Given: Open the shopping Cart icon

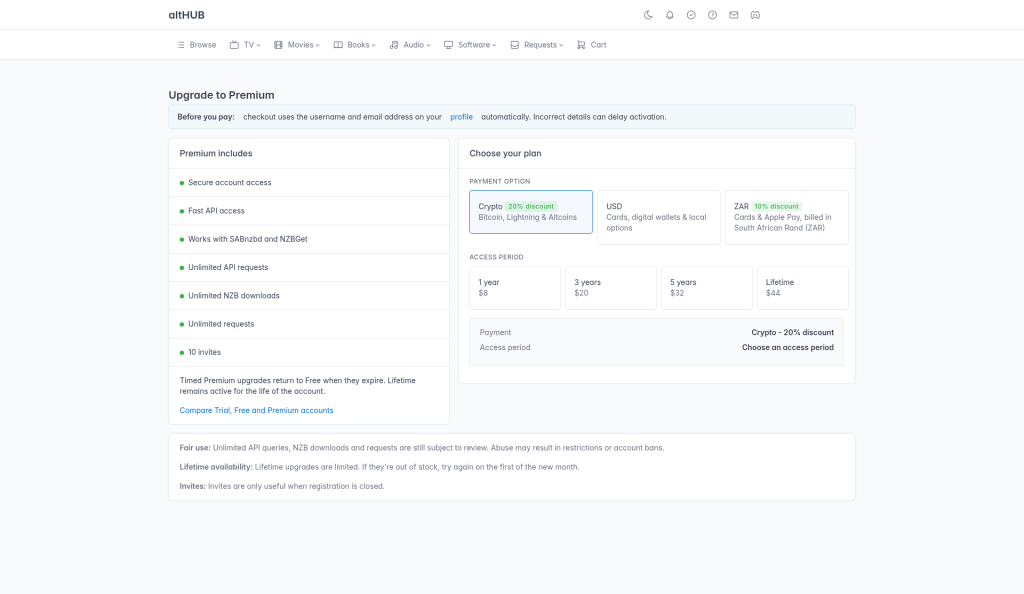Looking at the screenshot, I should 581,45.
